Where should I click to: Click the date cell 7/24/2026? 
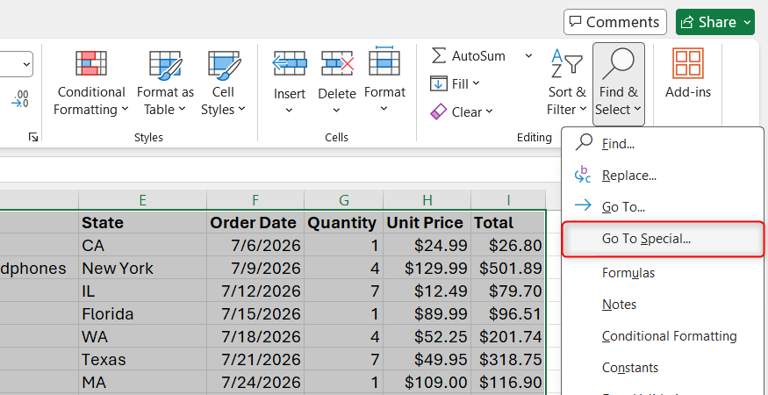(255, 382)
